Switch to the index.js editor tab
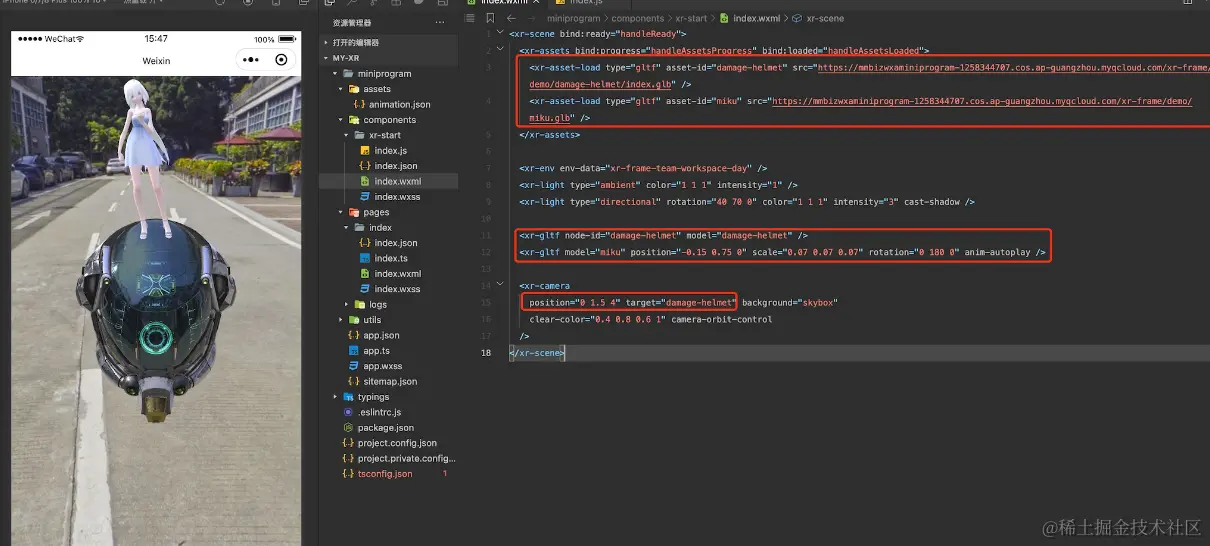The image size is (1210, 546). [585, 3]
